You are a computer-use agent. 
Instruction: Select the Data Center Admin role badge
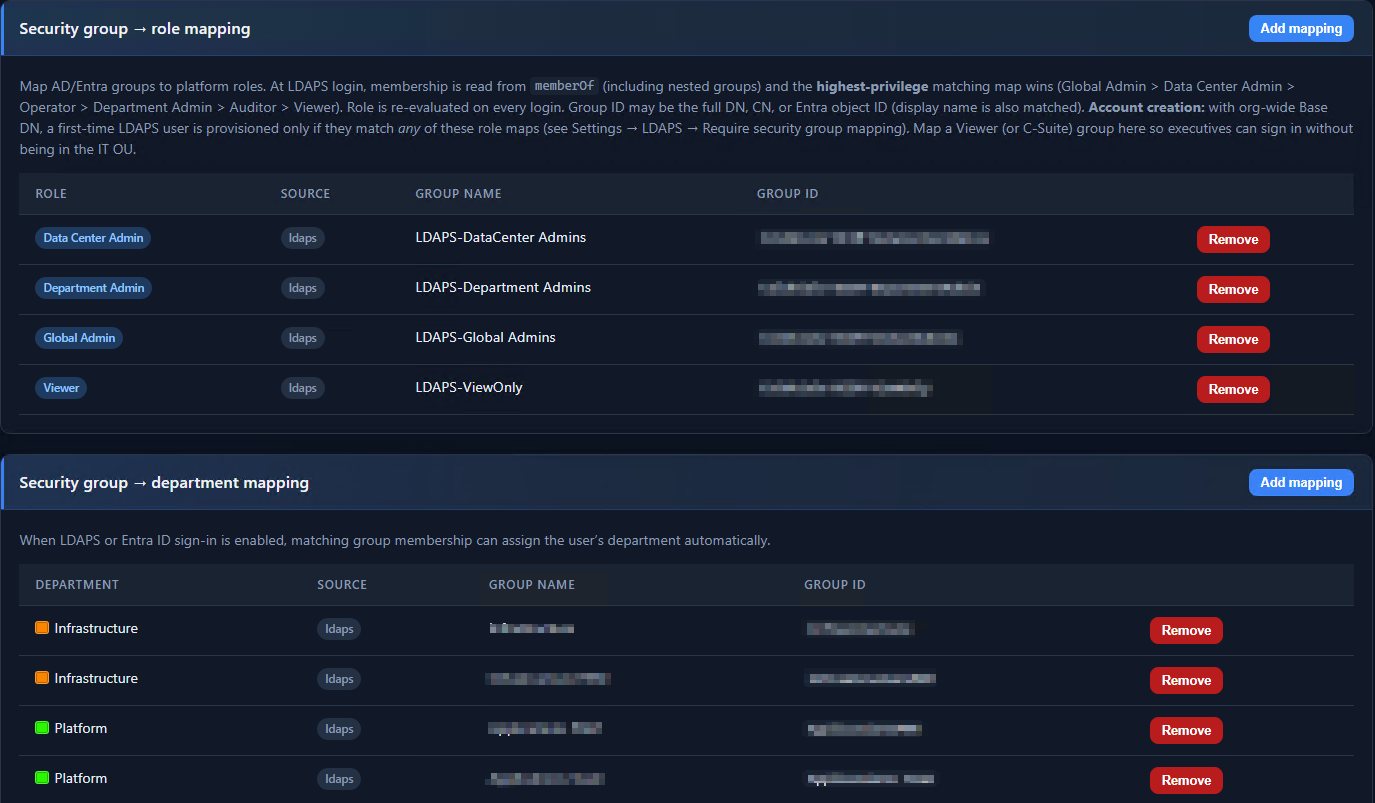pyautogui.click(x=94, y=238)
